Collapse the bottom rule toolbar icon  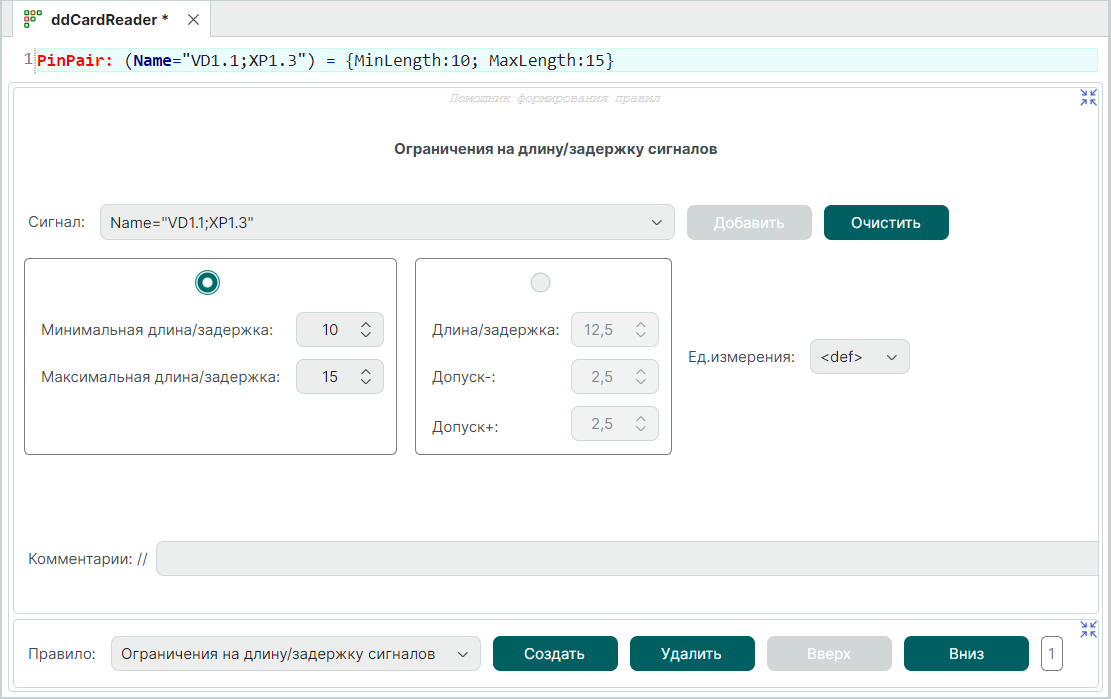[1088, 629]
